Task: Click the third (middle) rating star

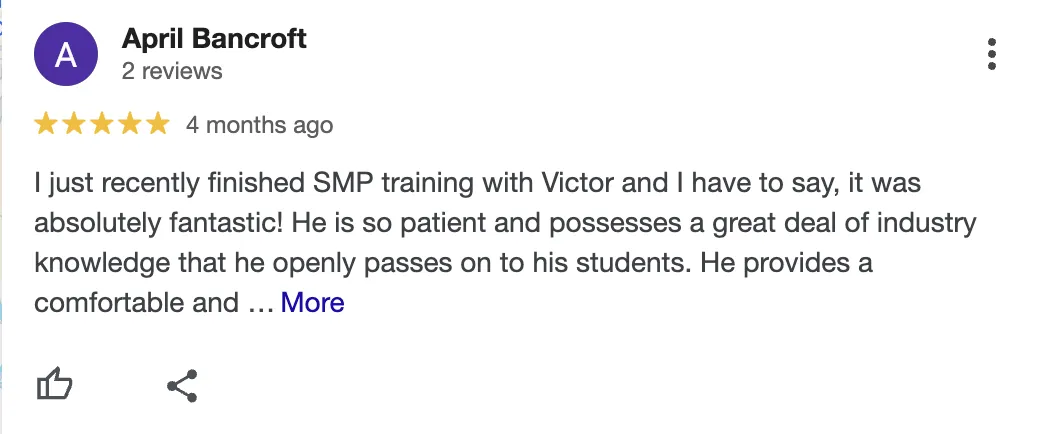Action: tap(102, 125)
